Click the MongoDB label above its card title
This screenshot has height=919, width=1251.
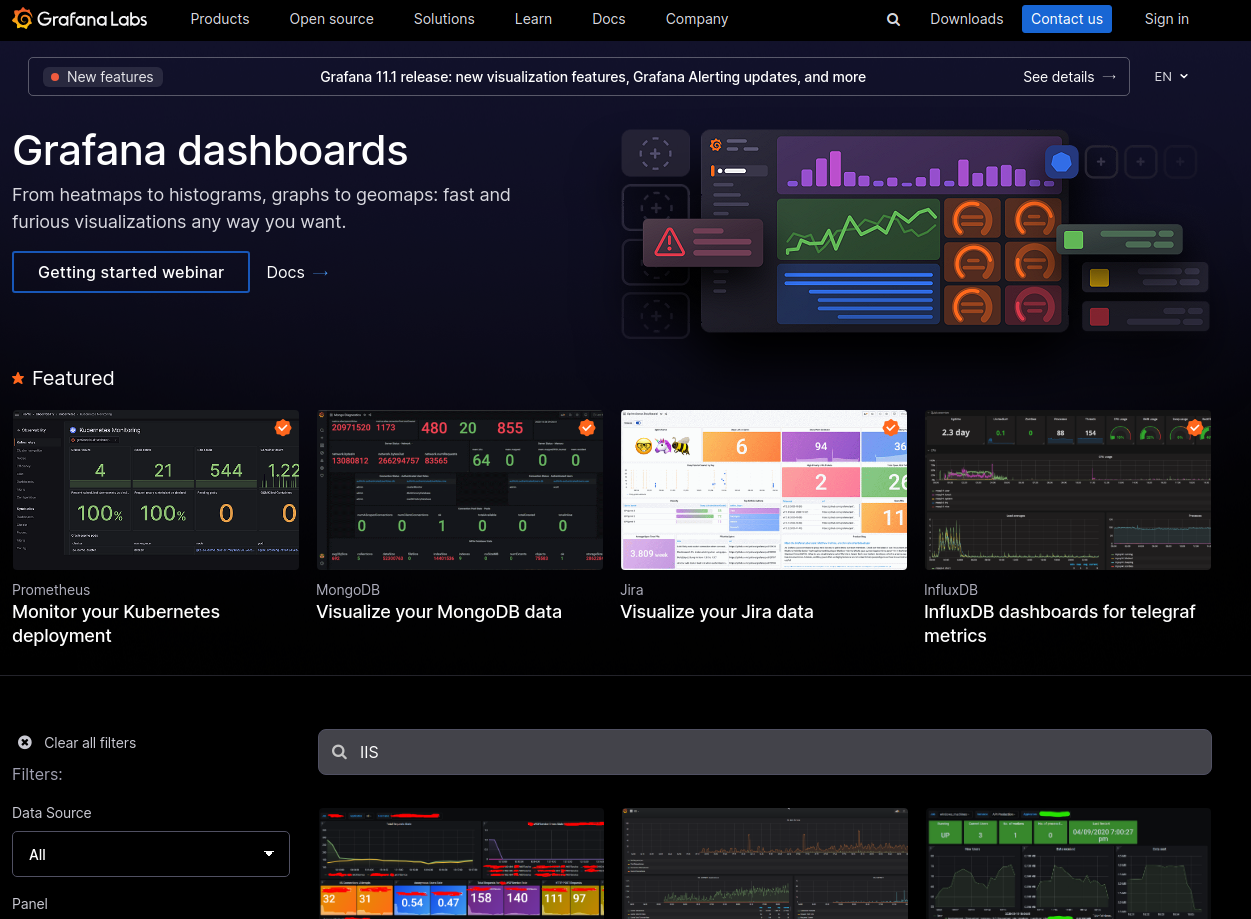click(348, 590)
